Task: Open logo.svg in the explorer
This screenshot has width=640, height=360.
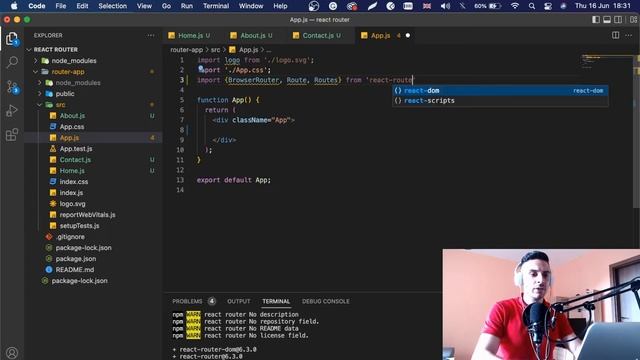Action: 72,204
